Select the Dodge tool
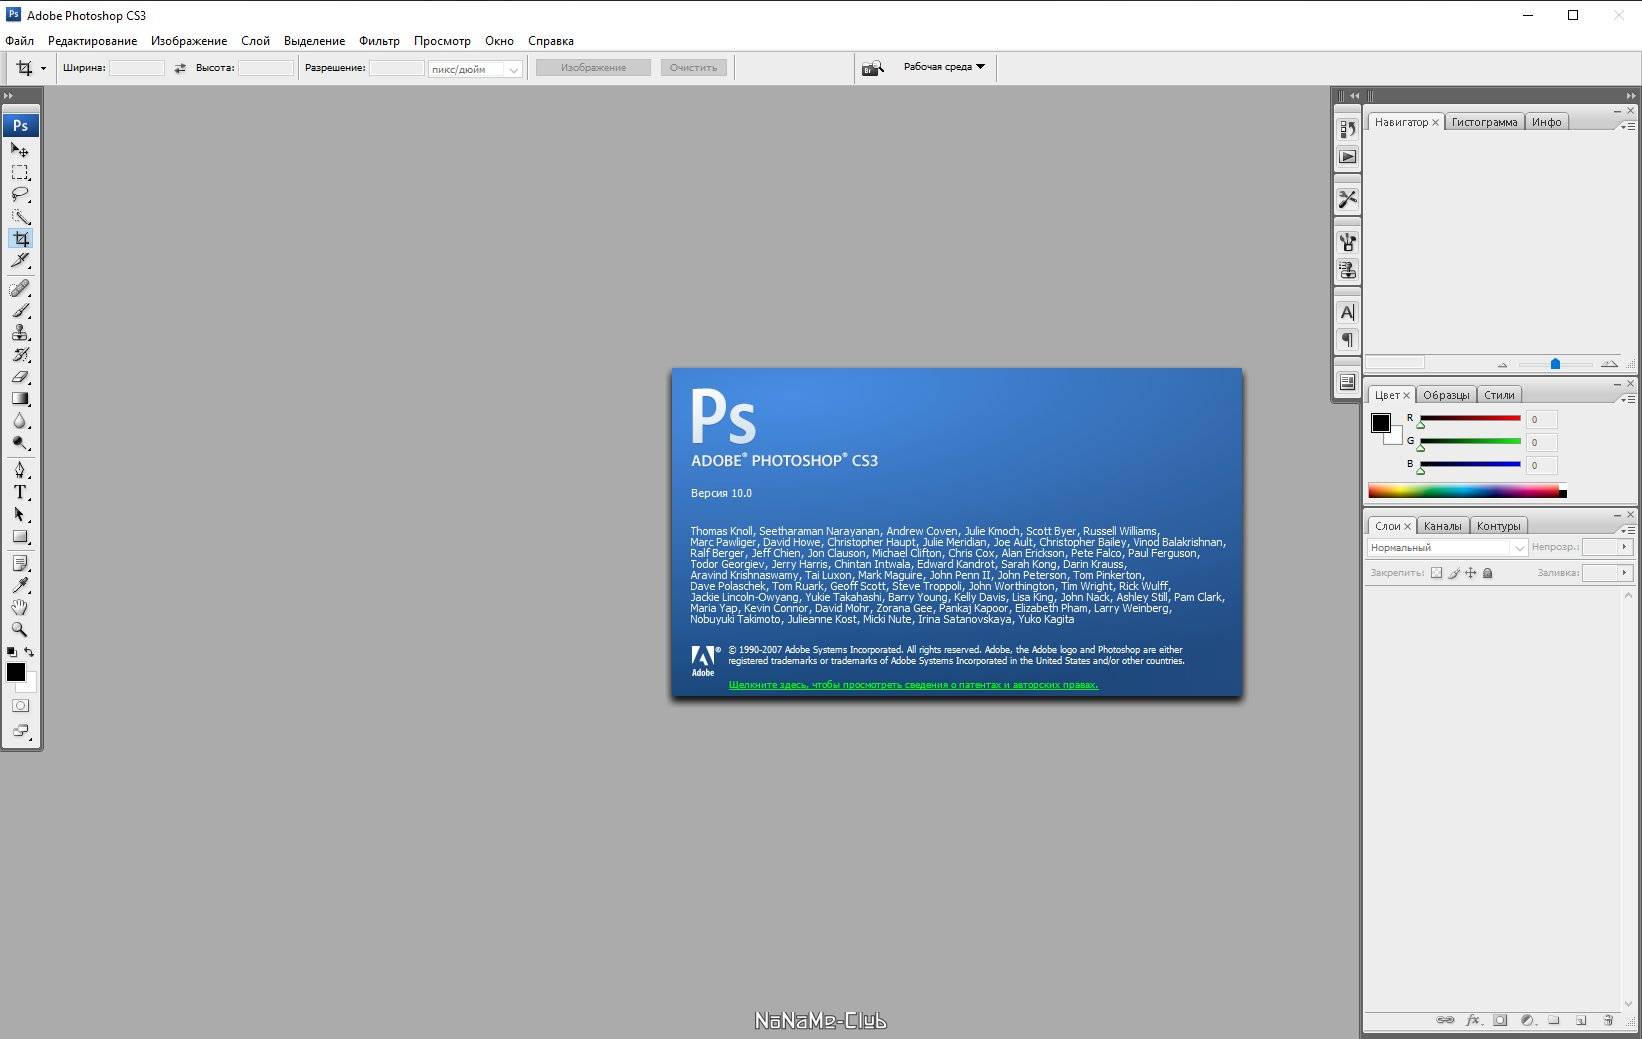This screenshot has width=1642, height=1039. coord(20,442)
